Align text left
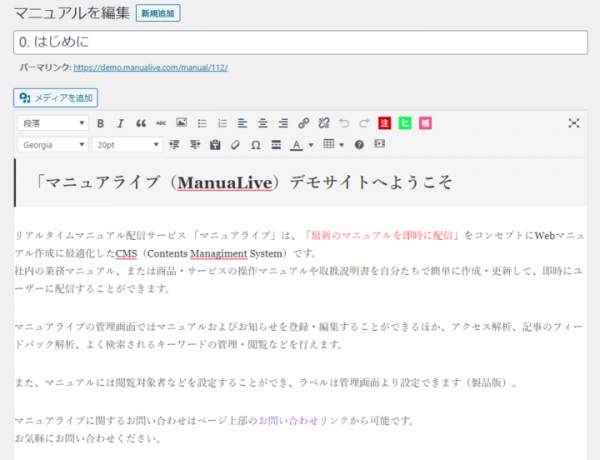 [242, 123]
